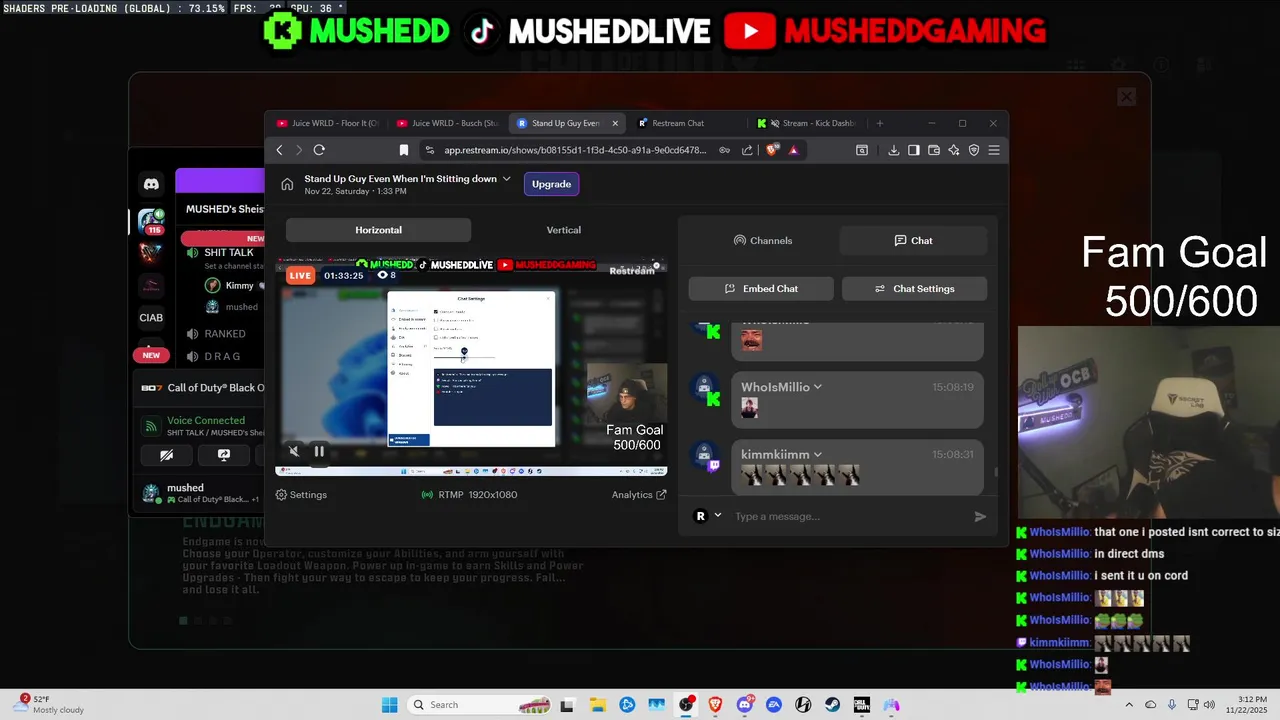1280x720 pixels.
Task: Click Voice Connected status in Discord
Action: click(x=206, y=421)
